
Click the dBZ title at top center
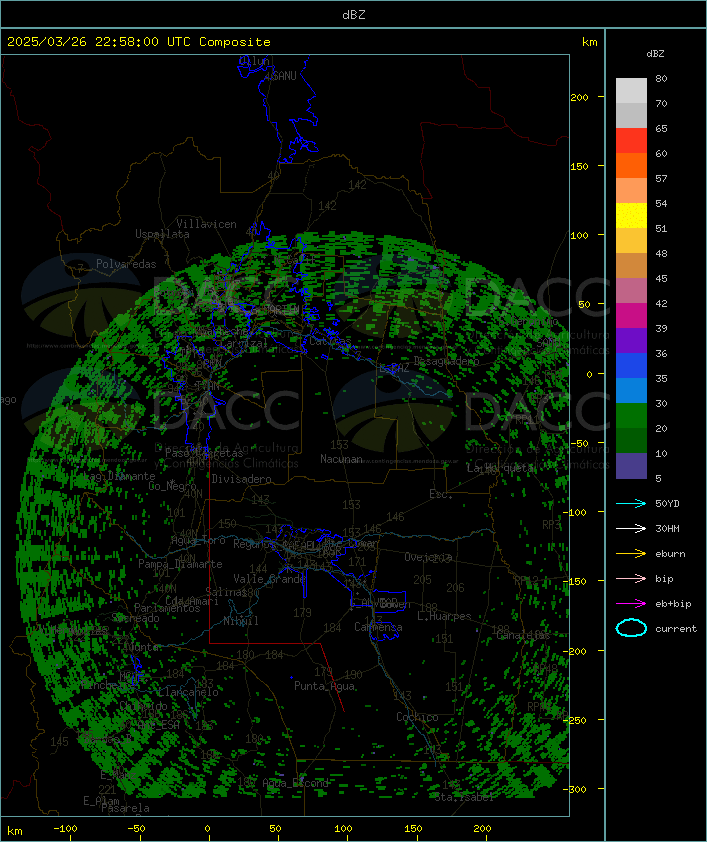(x=354, y=14)
